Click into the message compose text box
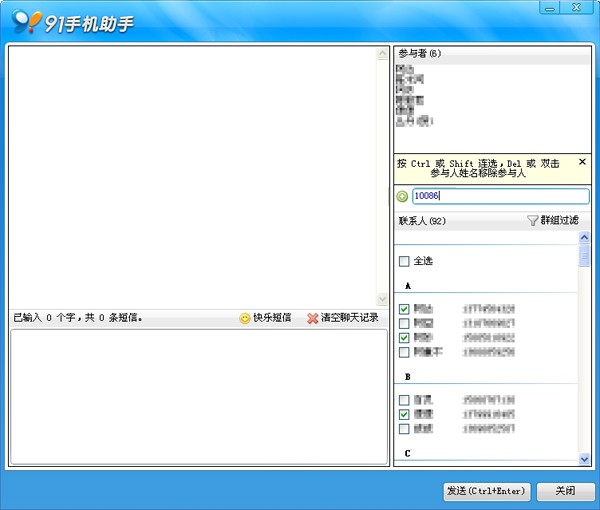This screenshot has height=510, width=600. (x=199, y=397)
